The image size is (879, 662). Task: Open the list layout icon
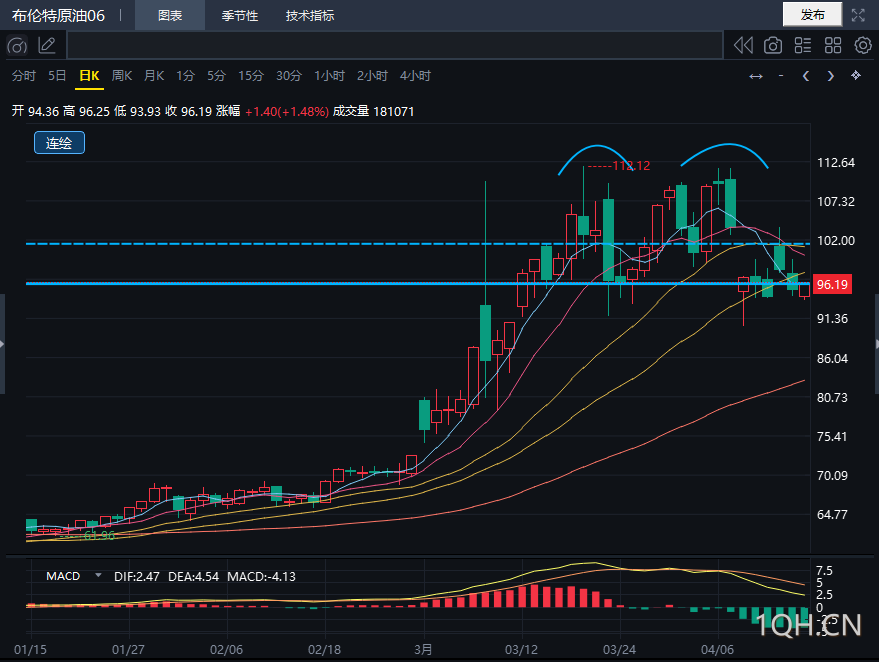[801, 44]
